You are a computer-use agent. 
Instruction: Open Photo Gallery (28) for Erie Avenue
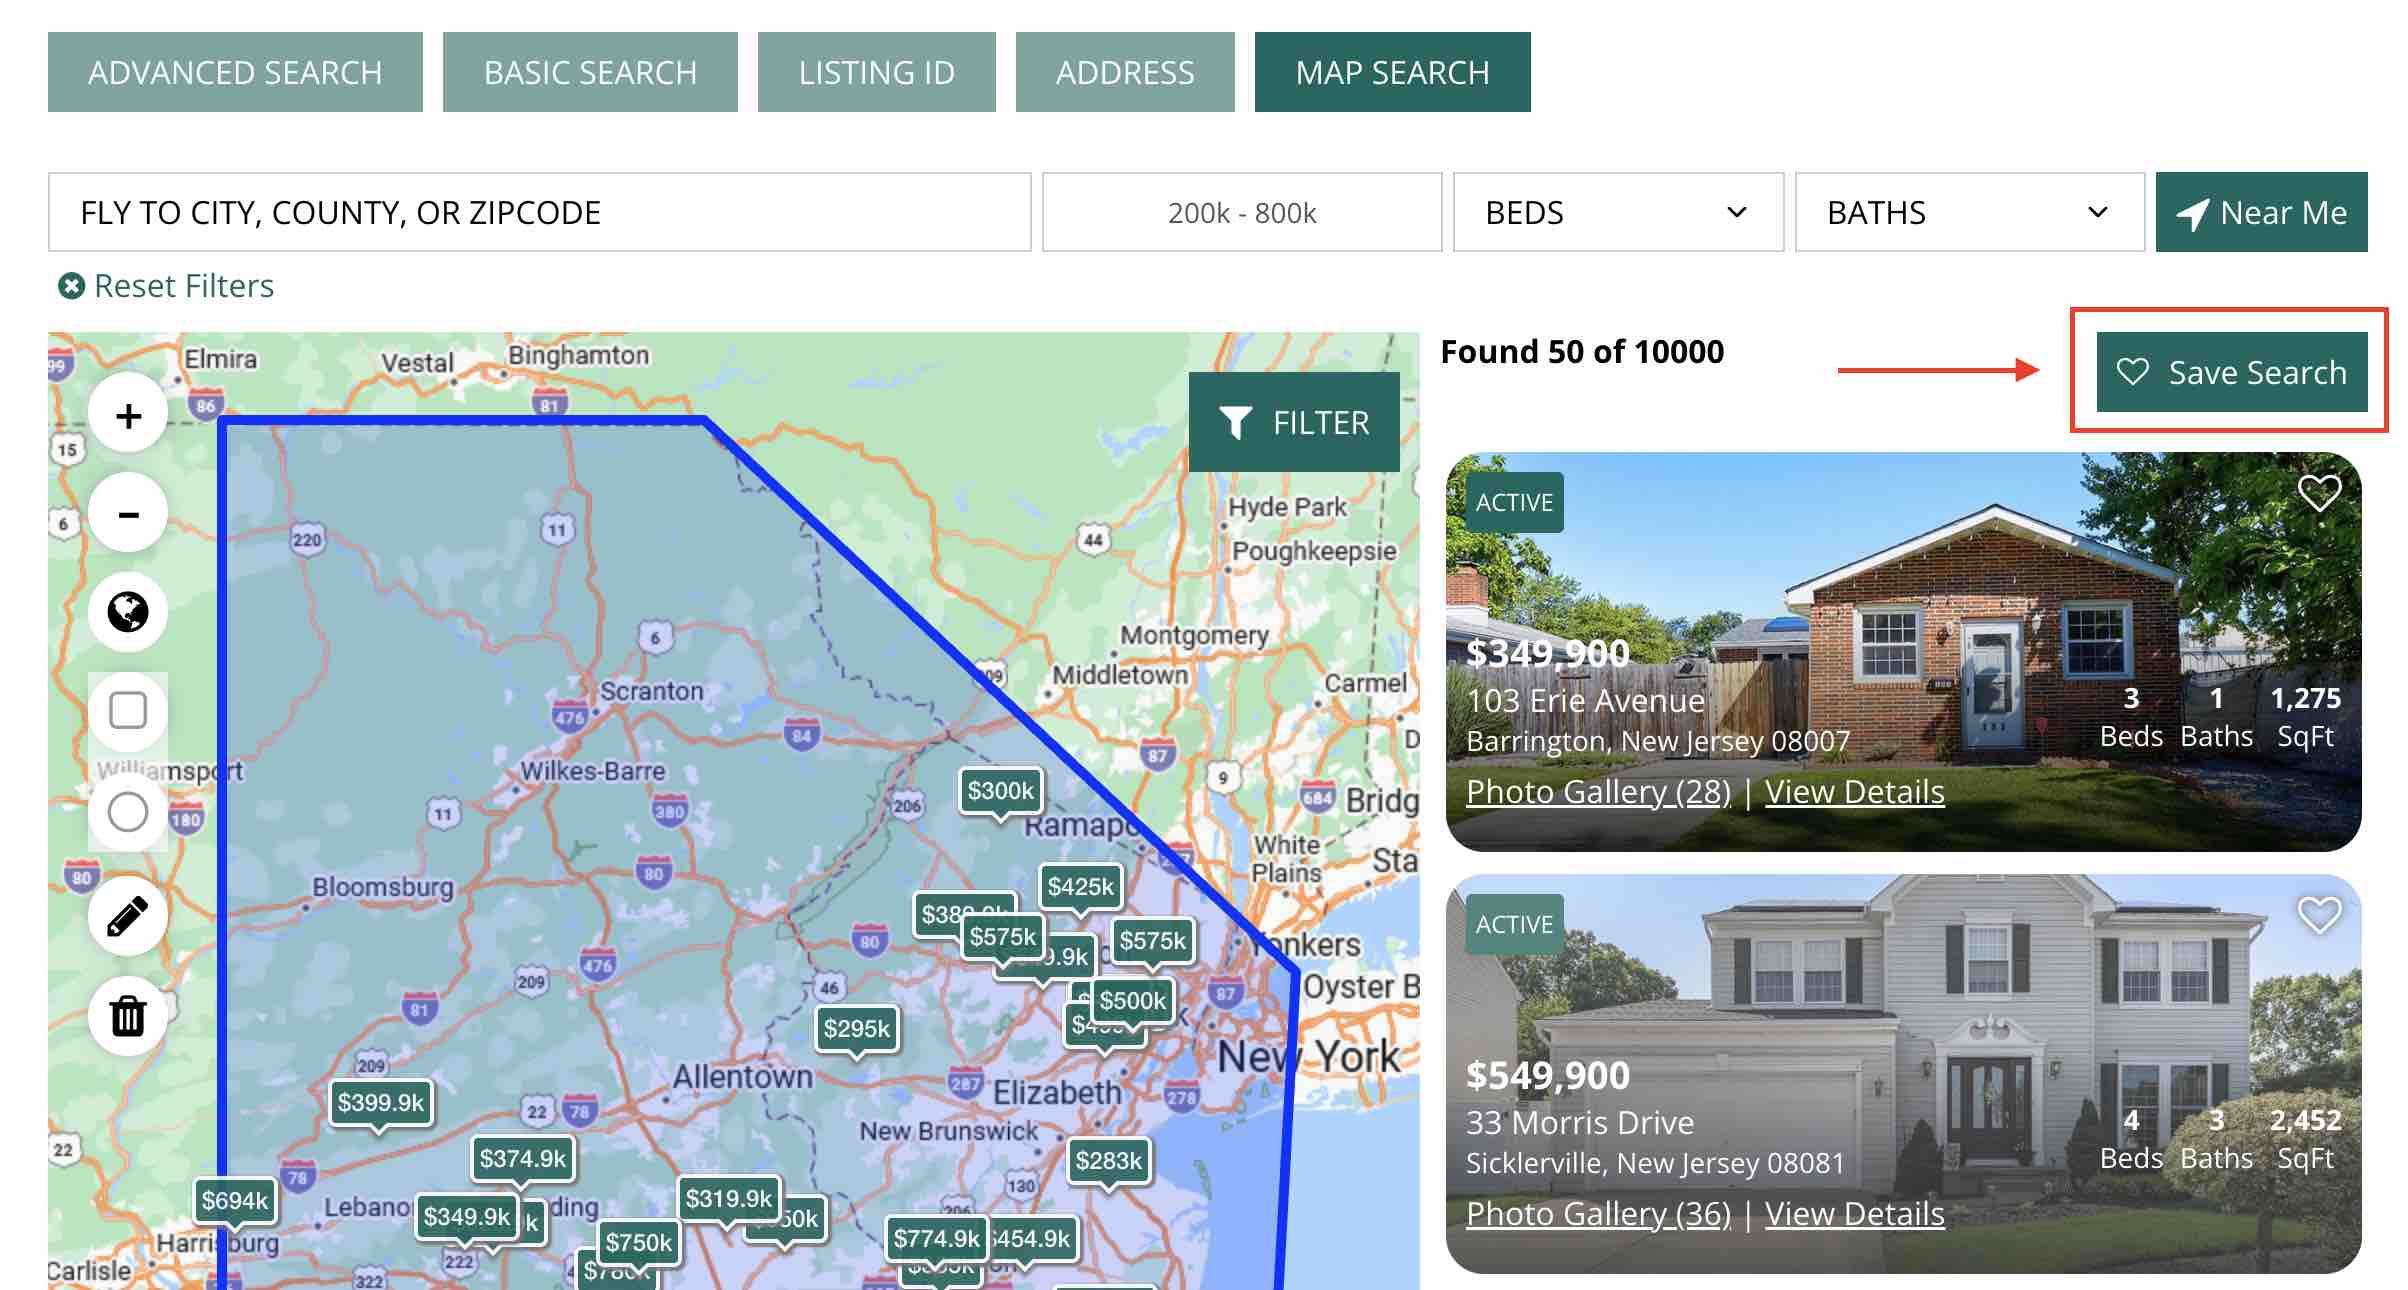1598,792
